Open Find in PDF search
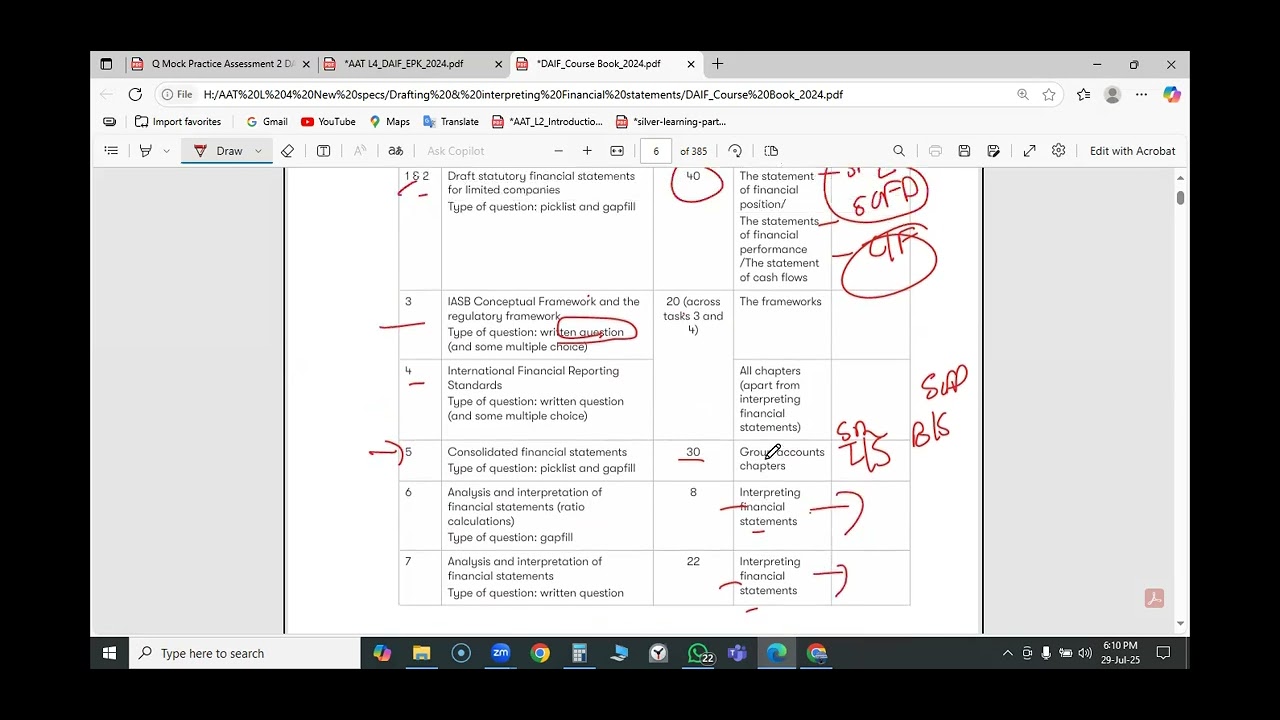1280x720 pixels. click(x=899, y=151)
